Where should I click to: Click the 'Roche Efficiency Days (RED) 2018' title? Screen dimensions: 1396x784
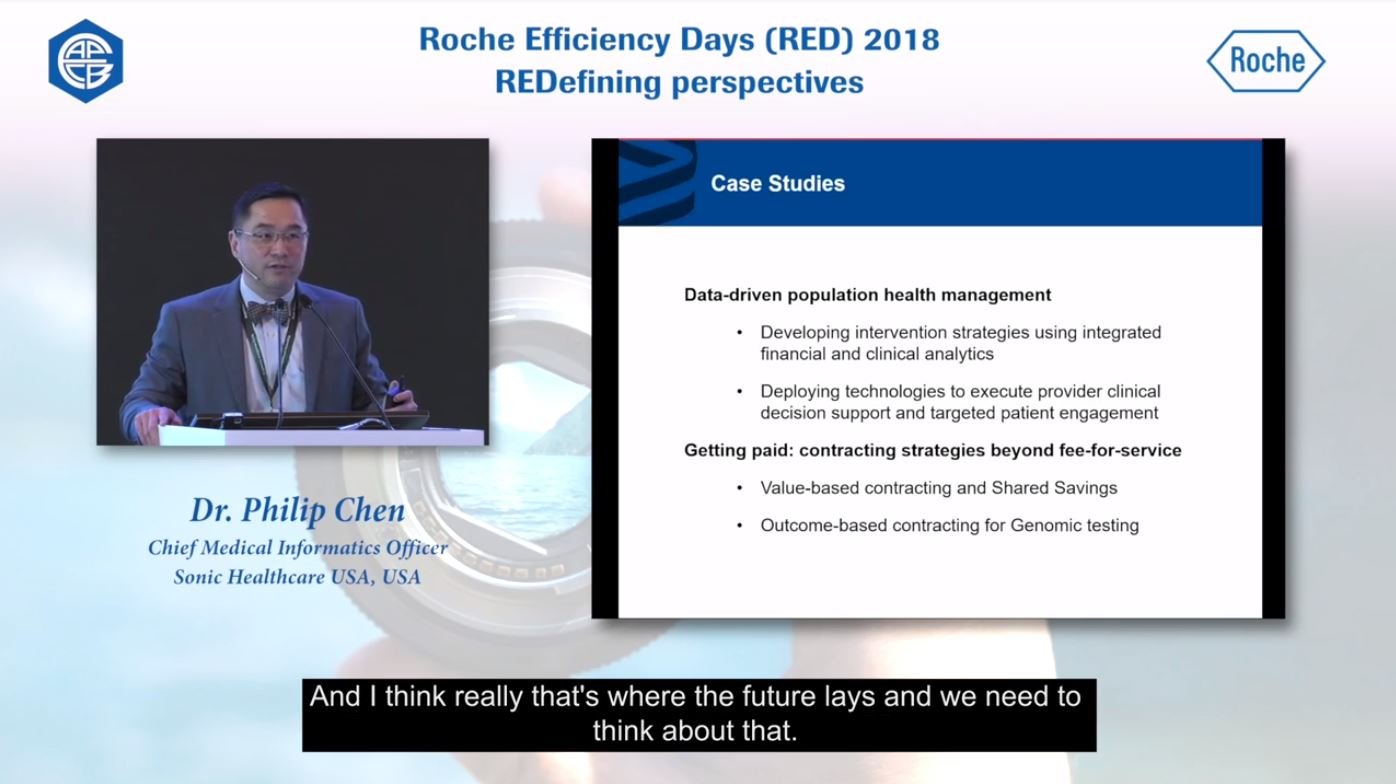pos(679,39)
